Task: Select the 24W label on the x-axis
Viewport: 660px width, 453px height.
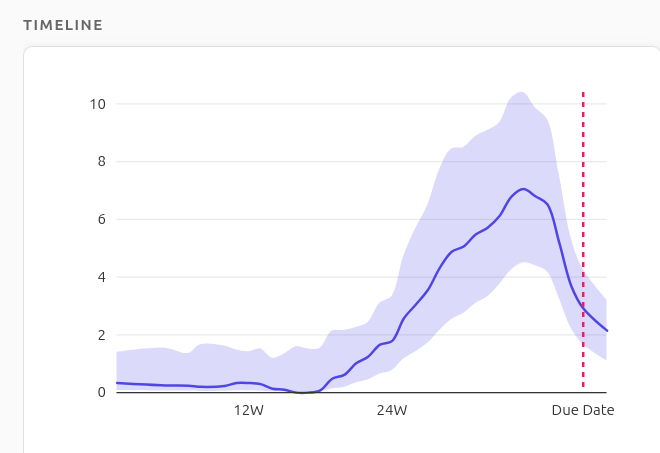Action: pos(392,410)
